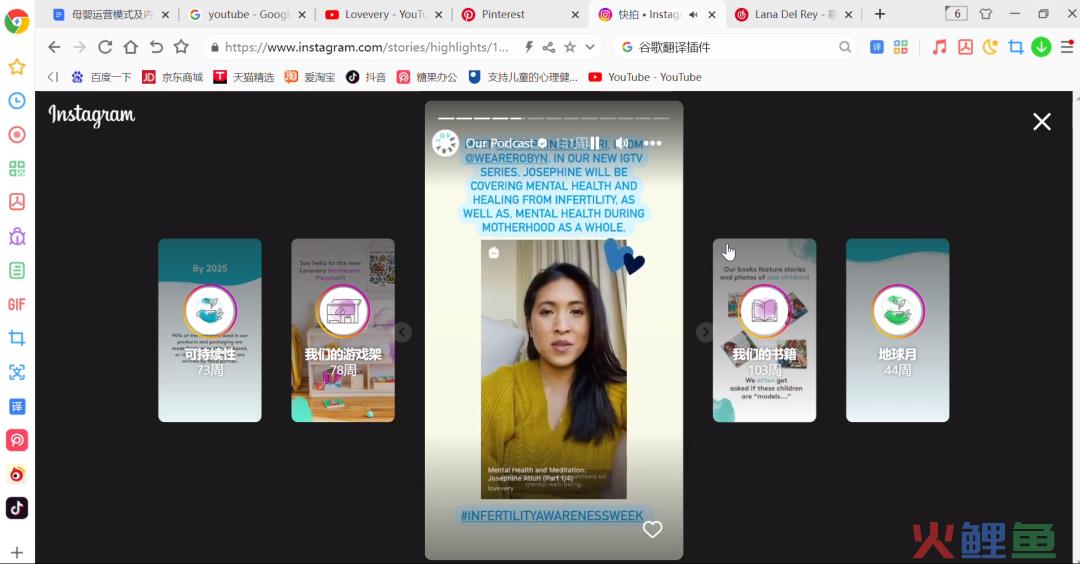The width and height of the screenshot is (1080, 564).
Task: Click the green note list sidebar icon
Action: (x=17, y=271)
